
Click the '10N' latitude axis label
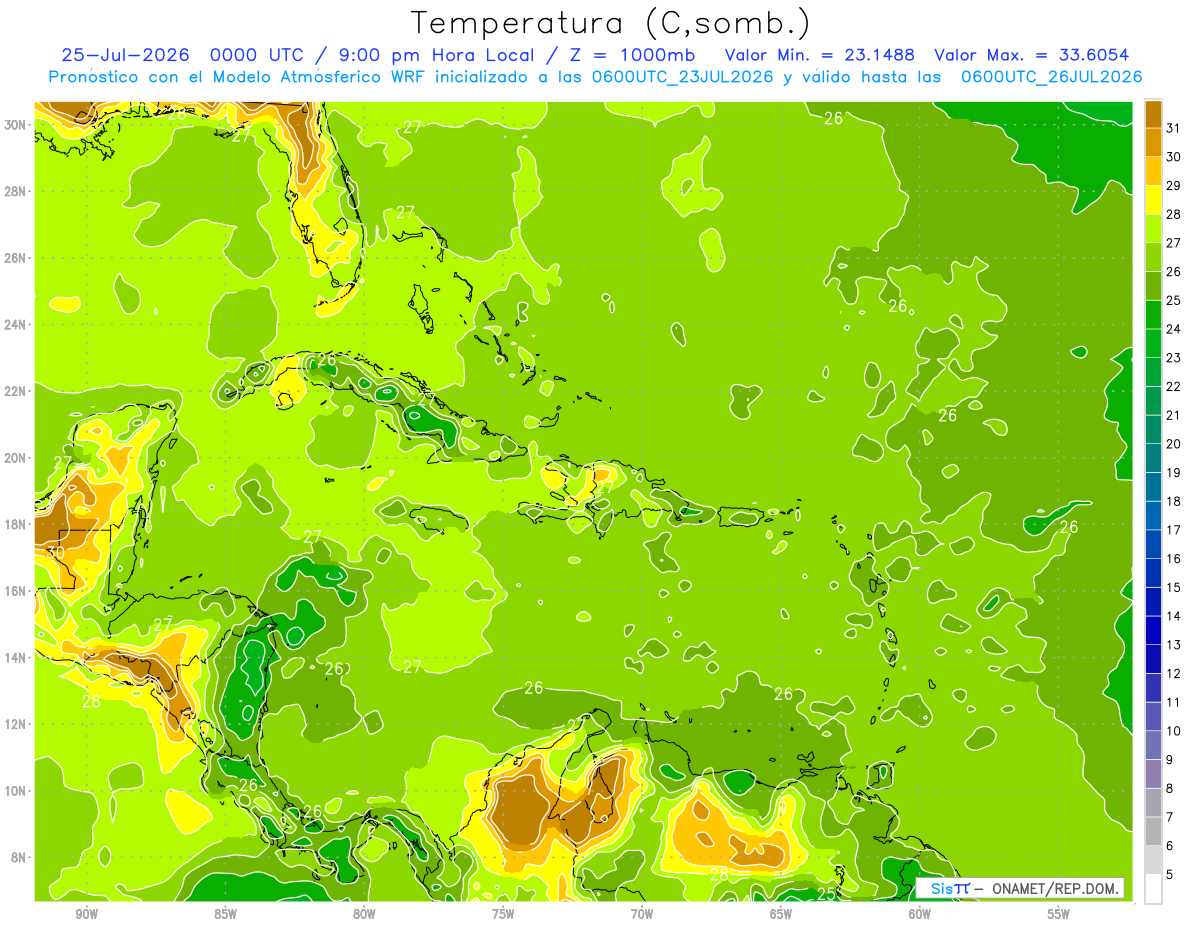tap(15, 791)
